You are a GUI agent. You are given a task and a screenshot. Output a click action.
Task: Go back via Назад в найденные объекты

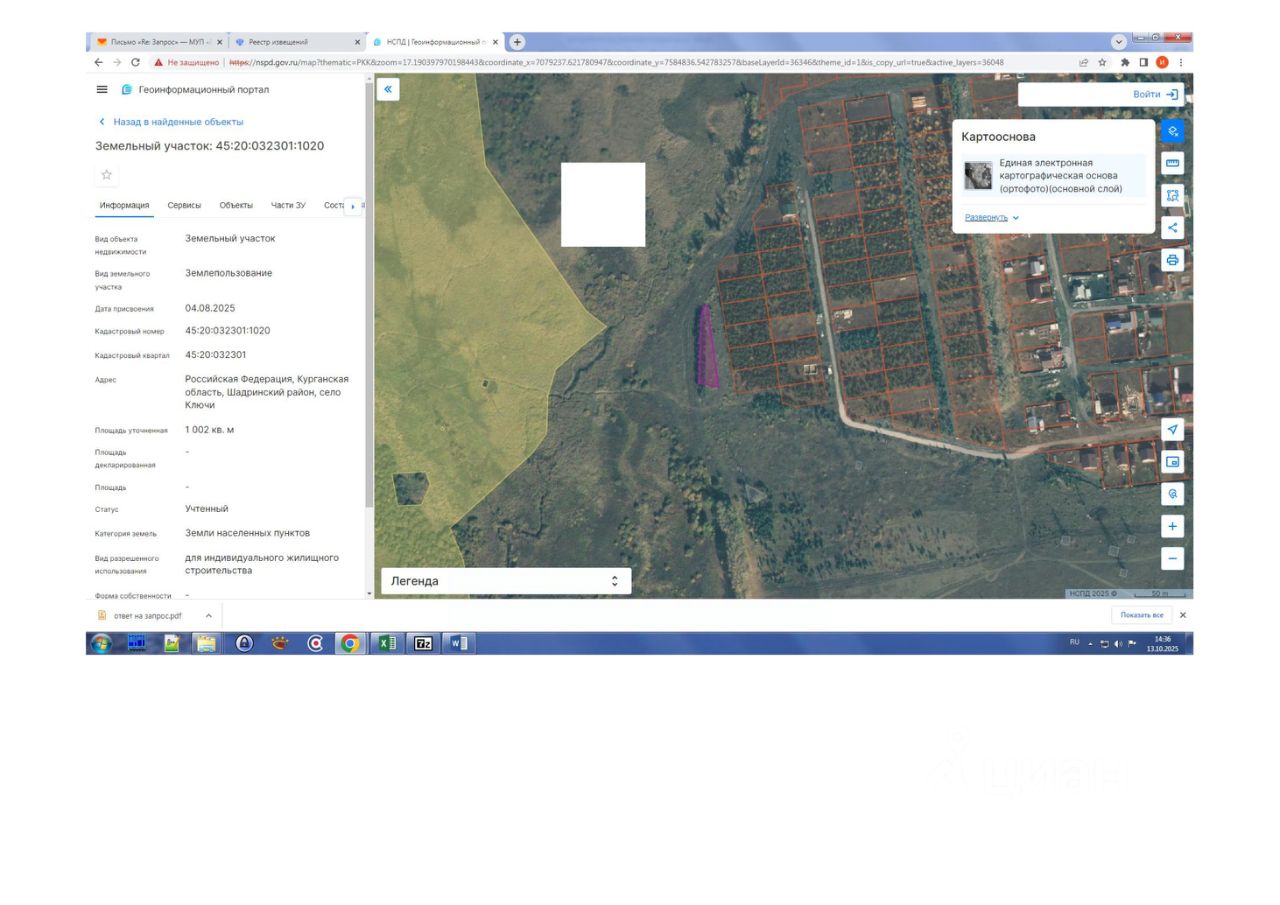(x=171, y=122)
